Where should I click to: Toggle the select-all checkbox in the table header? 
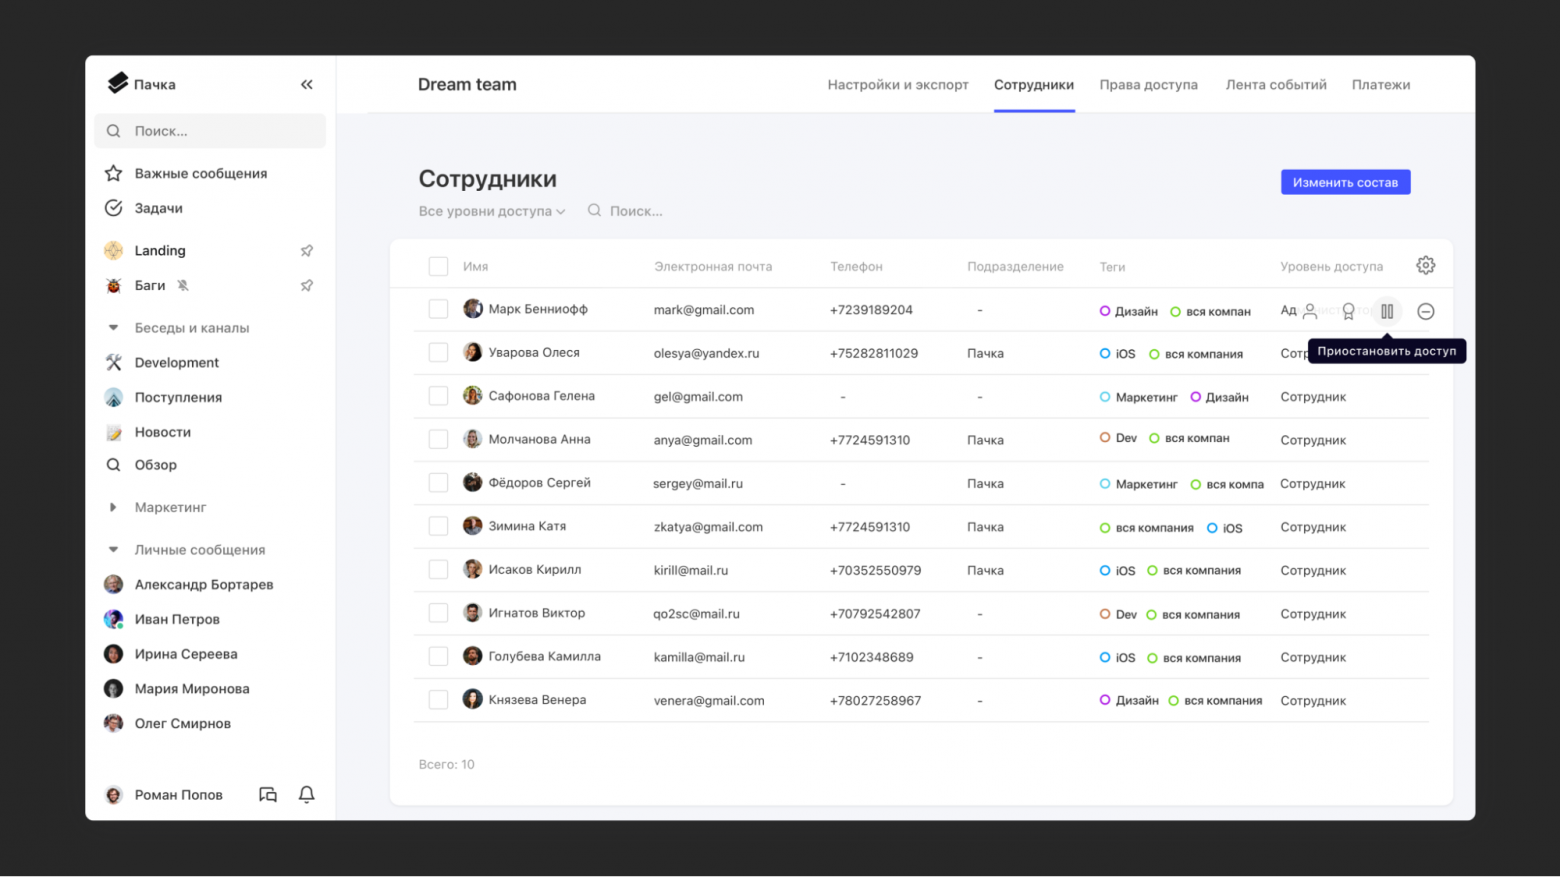(x=438, y=266)
